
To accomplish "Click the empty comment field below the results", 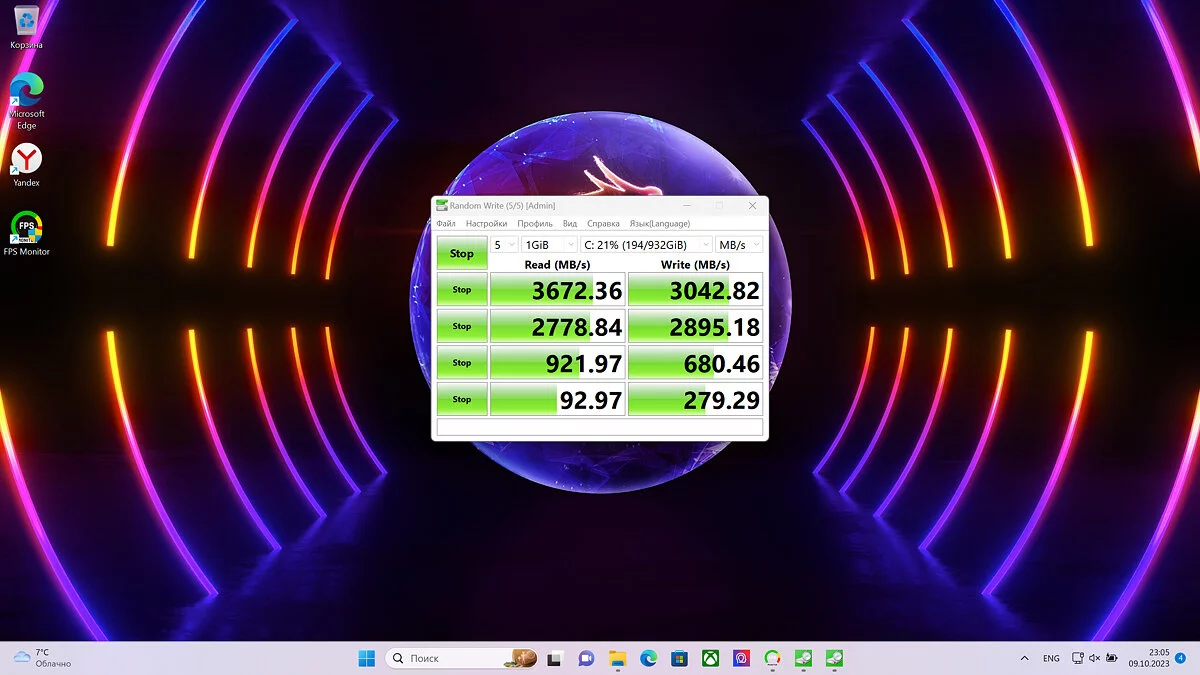I will click(600, 428).
